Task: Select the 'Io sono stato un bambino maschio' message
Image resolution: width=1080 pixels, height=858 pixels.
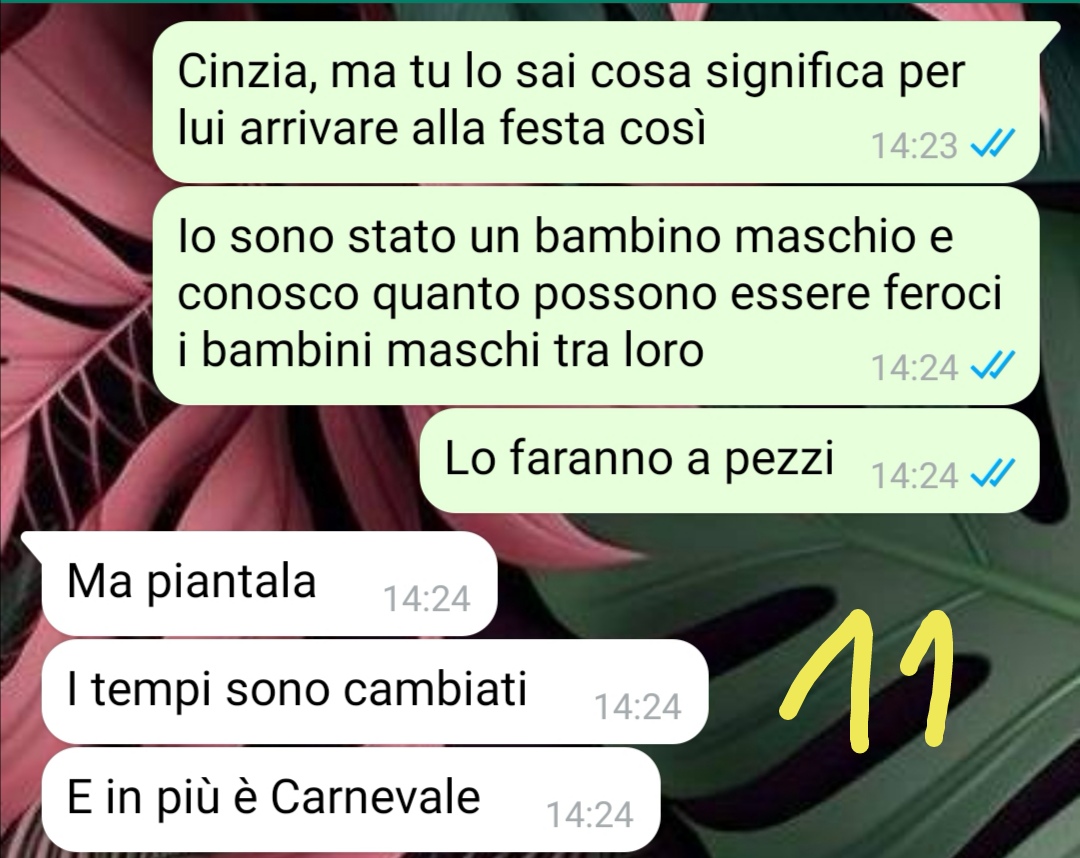Action: [595, 295]
